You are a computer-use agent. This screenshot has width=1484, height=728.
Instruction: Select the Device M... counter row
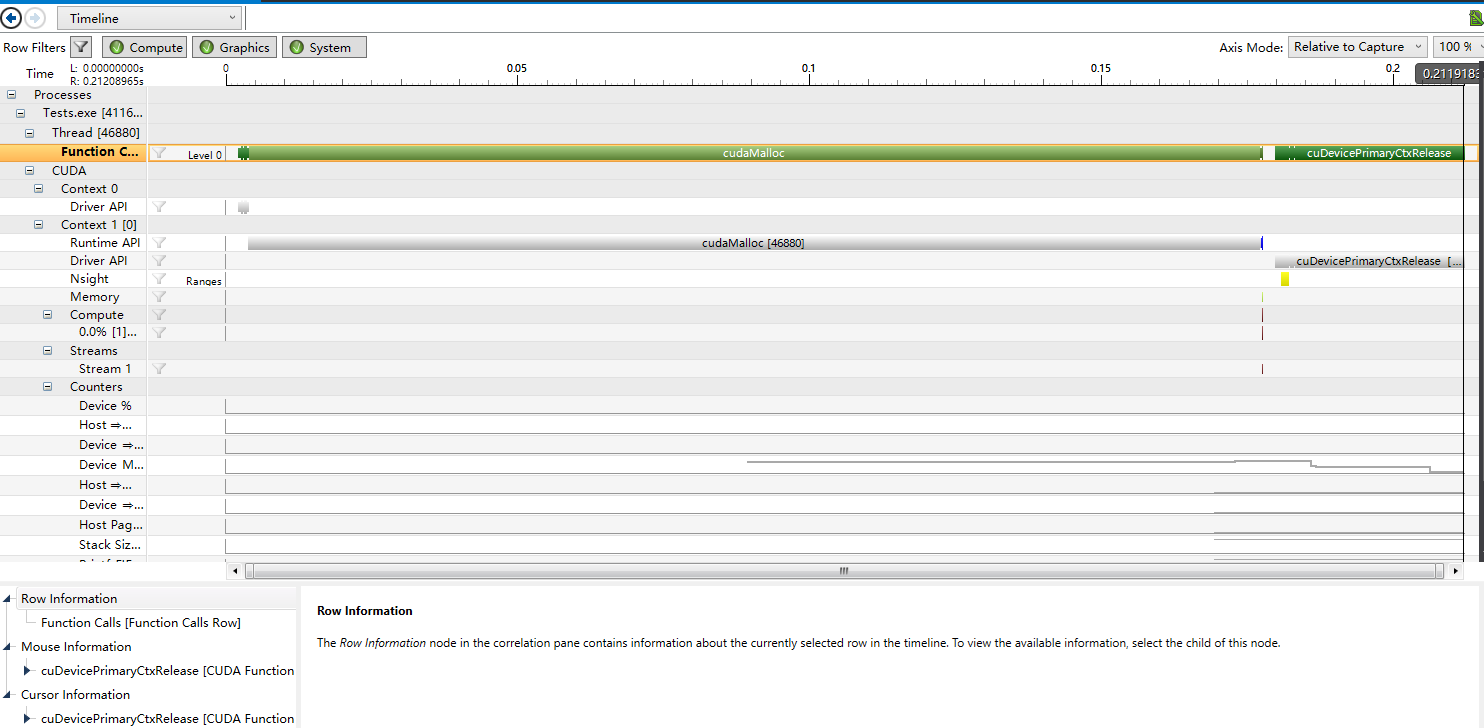coord(112,465)
